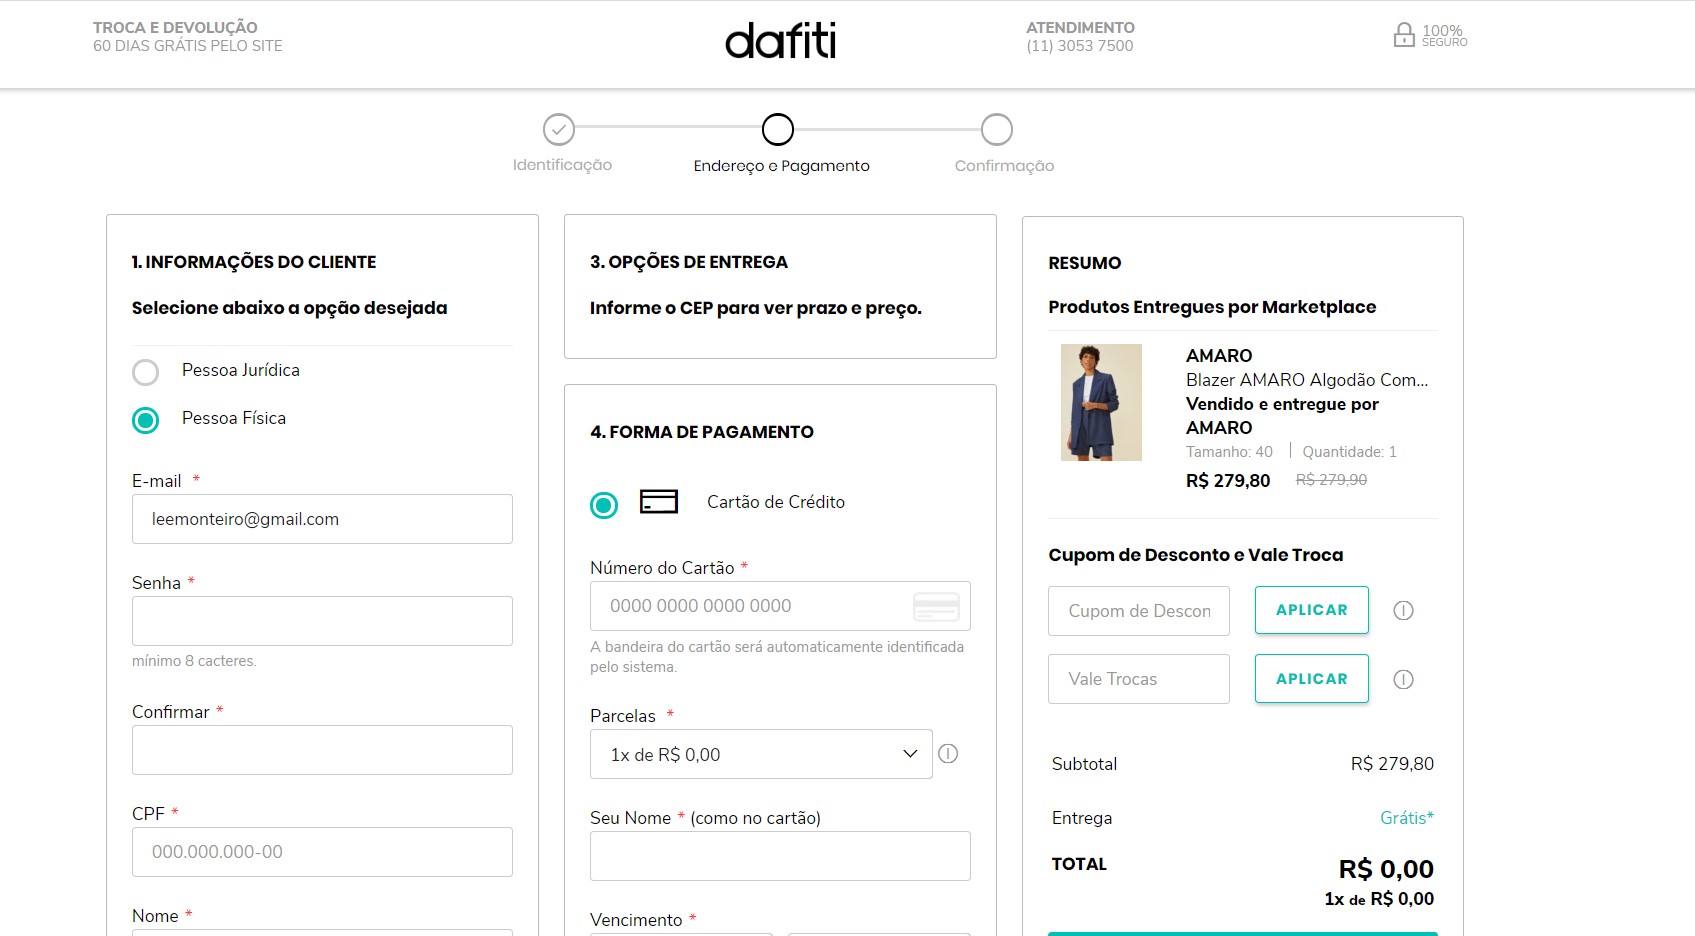Click the credit card icon beside Cartão de Crédito
Screen dimensions: 1695x936
(x=659, y=502)
